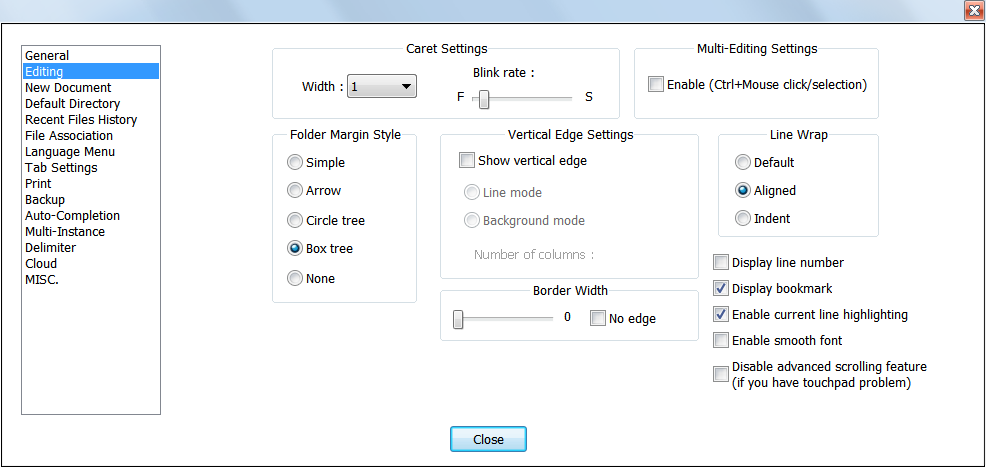Open the caret Width dropdown
The width and height of the screenshot is (986, 468).
point(382,87)
